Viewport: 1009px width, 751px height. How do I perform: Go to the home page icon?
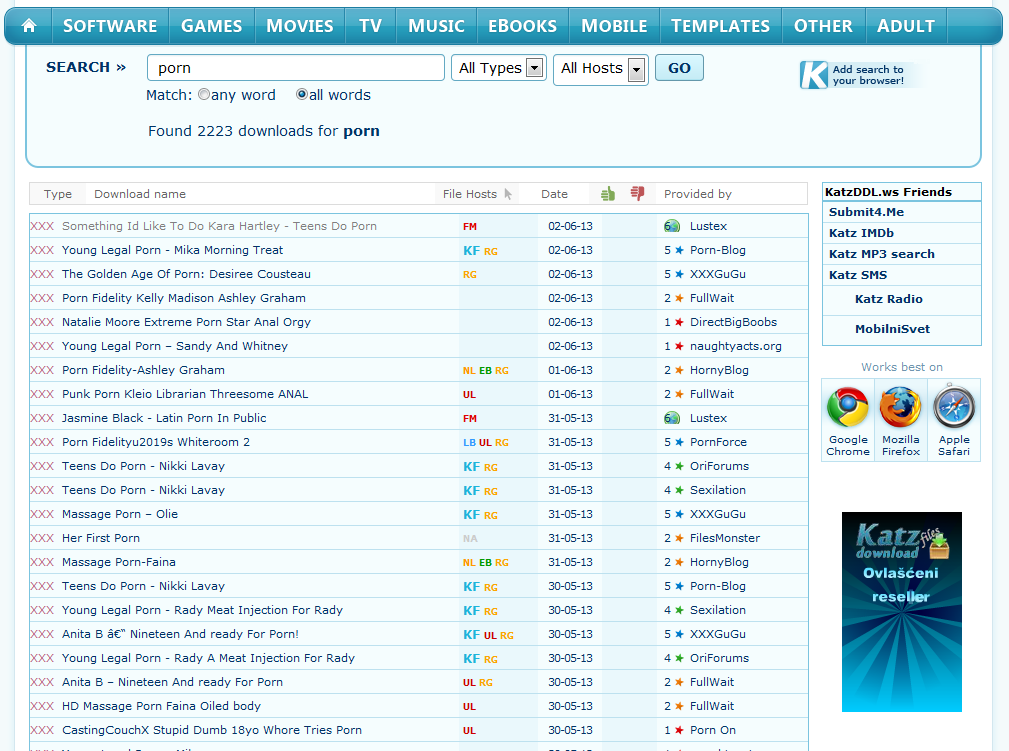29,26
